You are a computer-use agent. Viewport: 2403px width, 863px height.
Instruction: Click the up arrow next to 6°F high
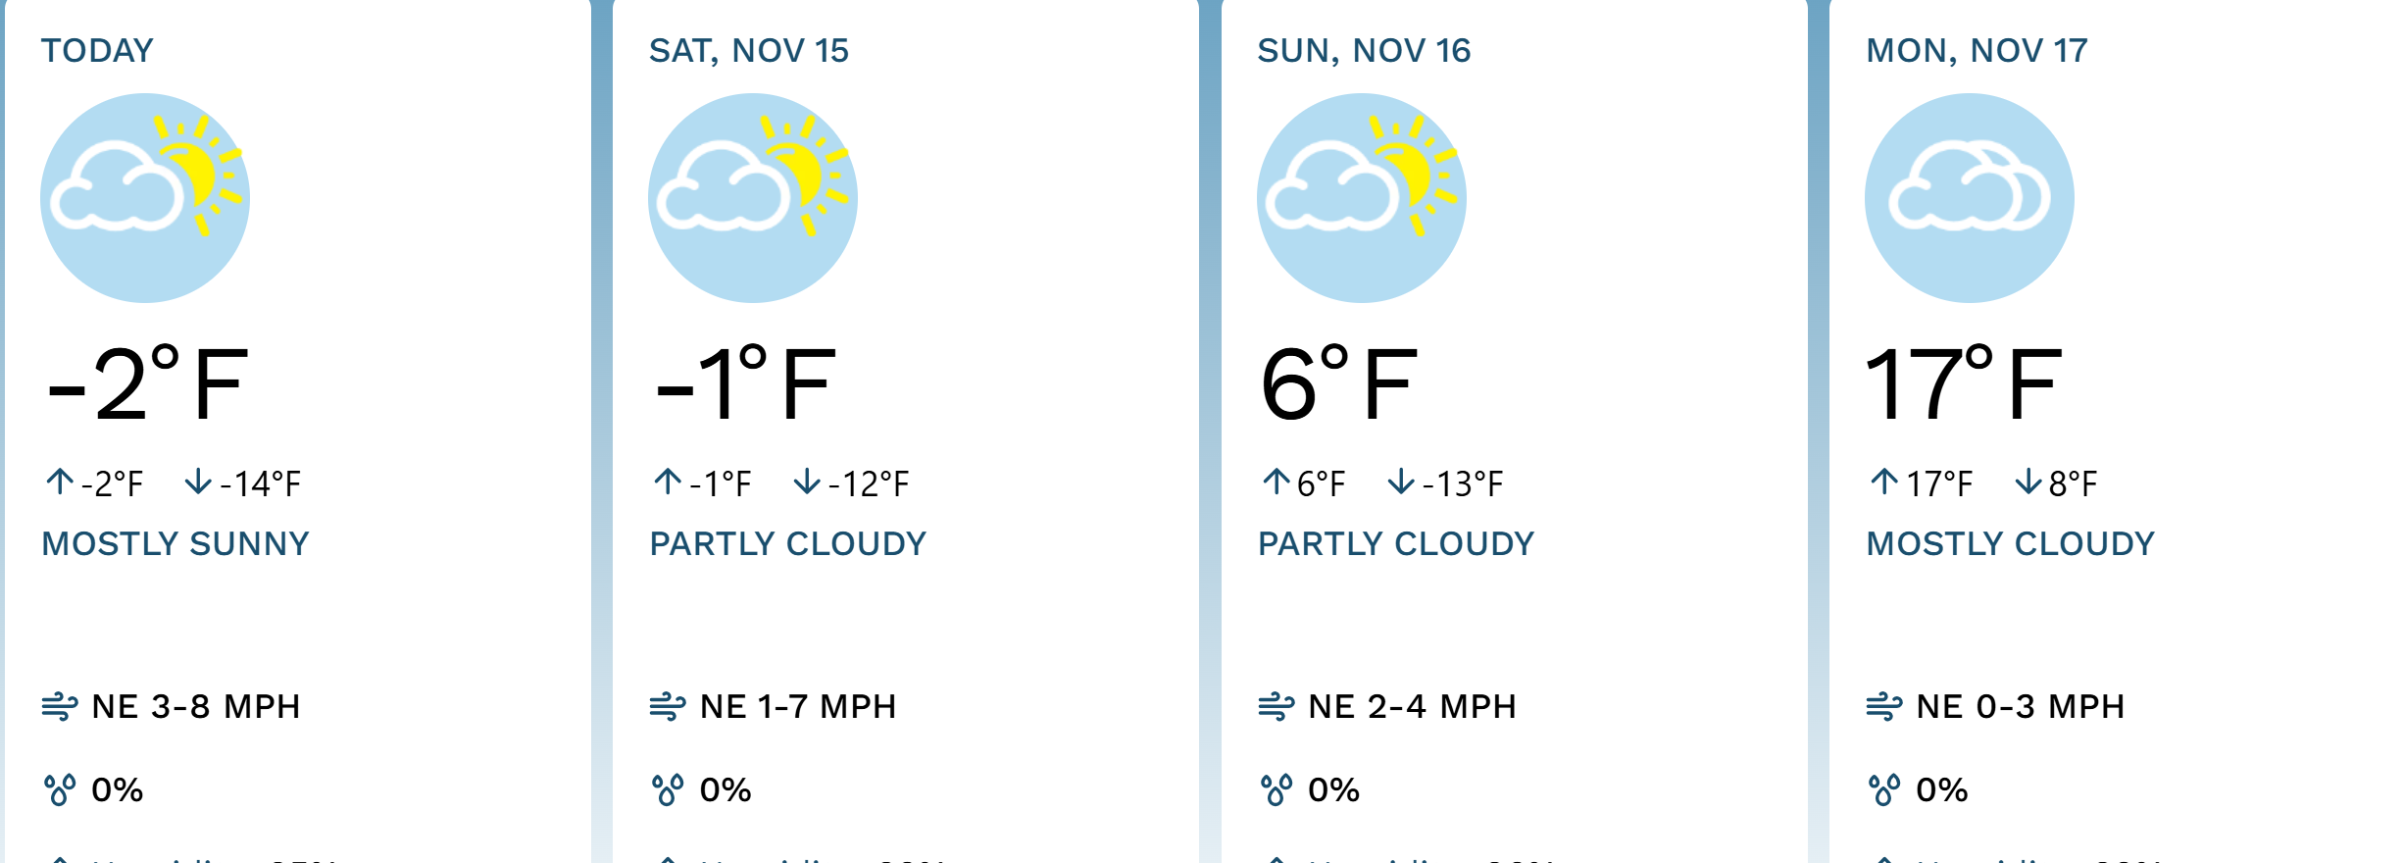tap(1275, 482)
